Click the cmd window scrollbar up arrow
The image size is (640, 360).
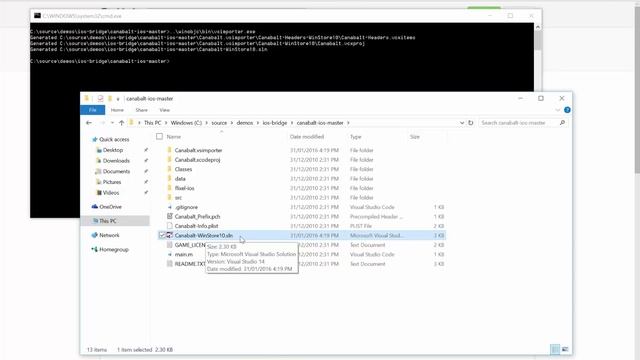pyautogui.click(x=538, y=27)
